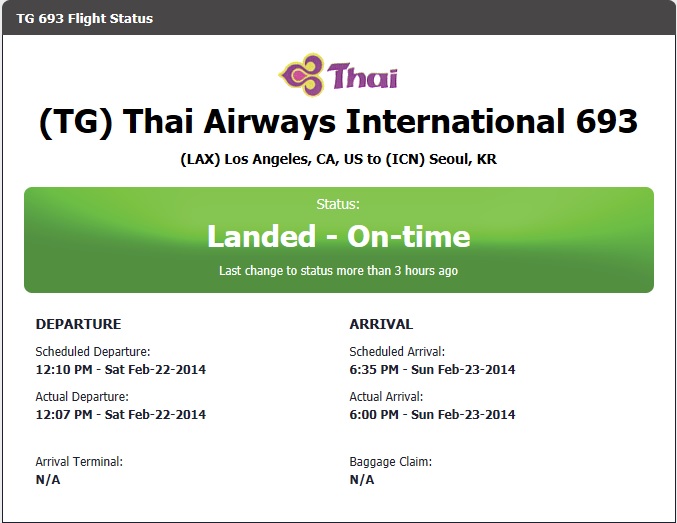The width and height of the screenshot is (677, 523).
Task: Click the Thai Airways orchid logo
Action: click(301, 75)
